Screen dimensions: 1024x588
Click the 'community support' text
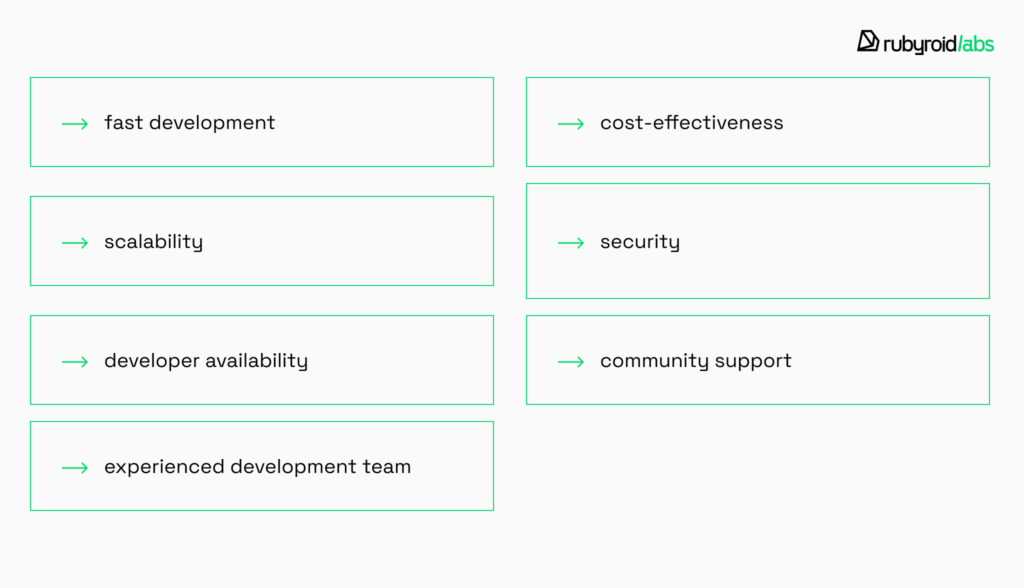(x=695, y=361)
